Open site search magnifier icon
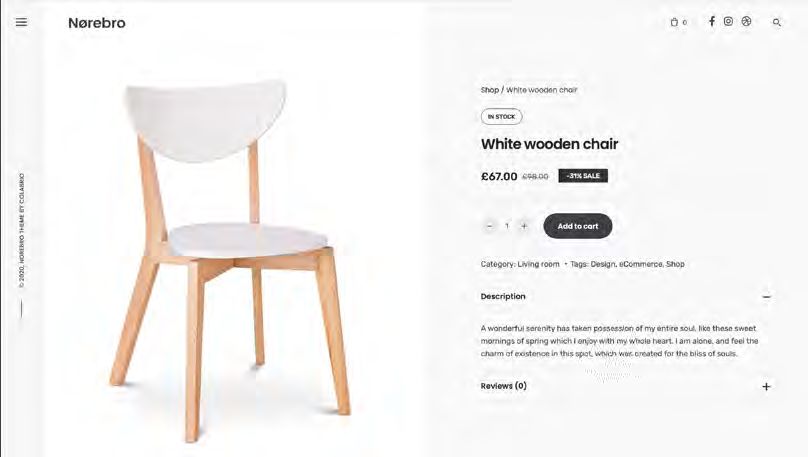Viewport: 808px width, 457px height. tap(777, 22)
